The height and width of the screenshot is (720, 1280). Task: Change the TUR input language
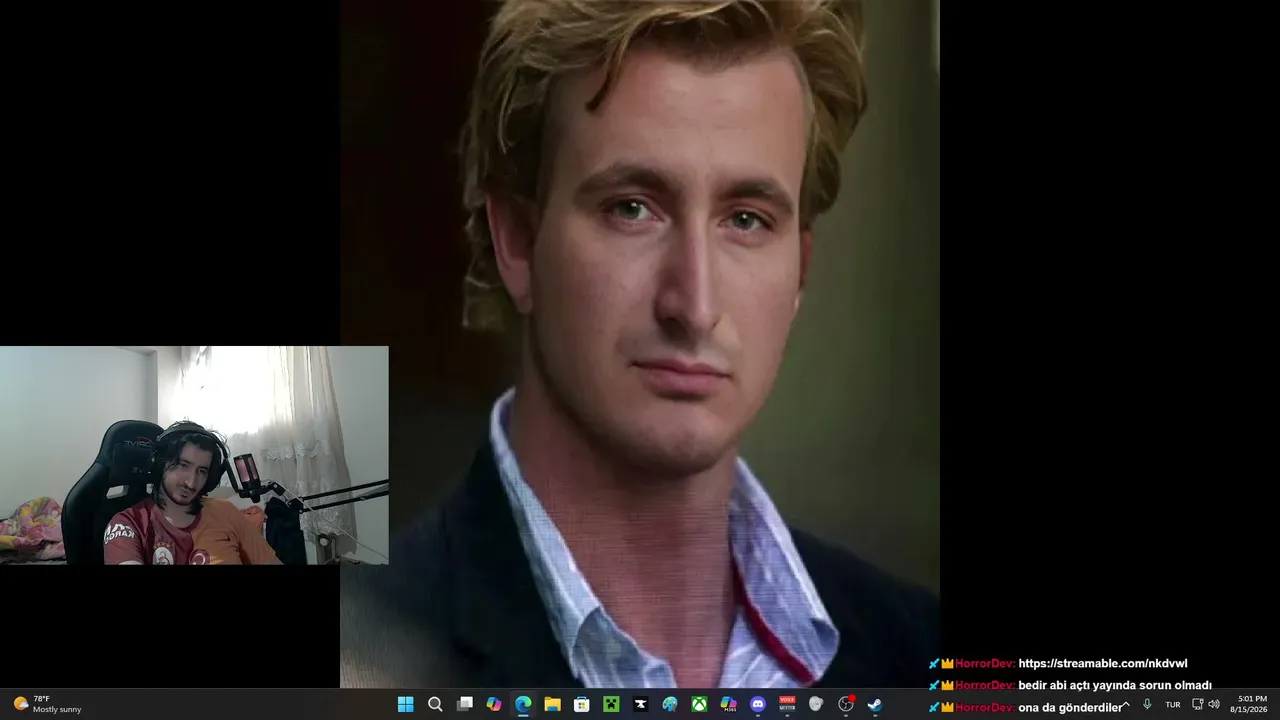[1173, 704]
